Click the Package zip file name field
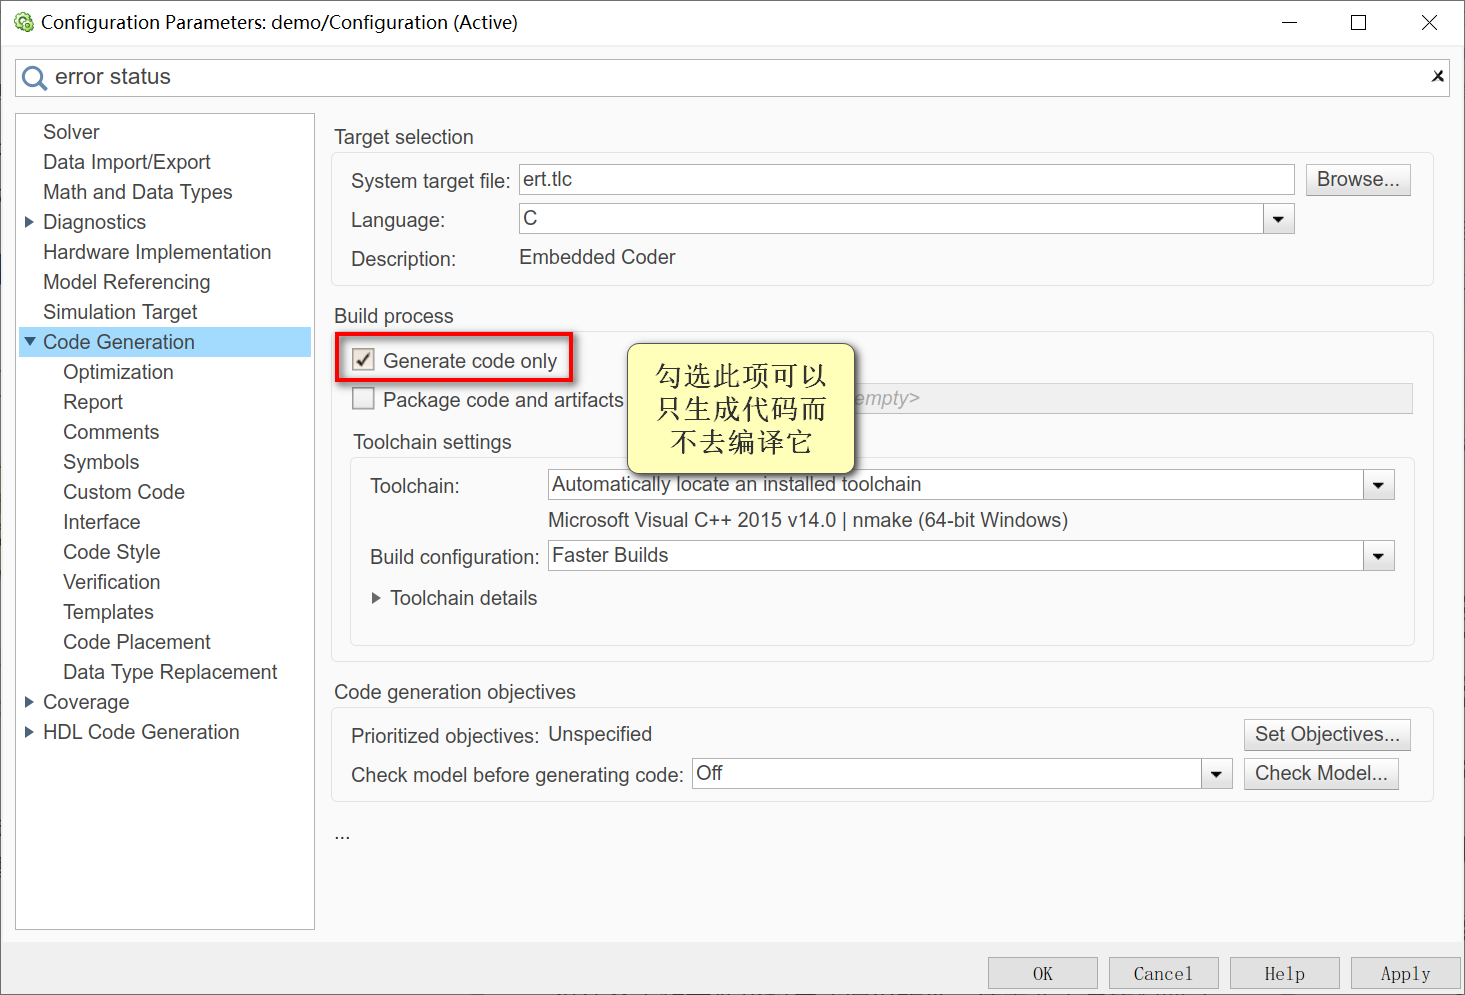This screenshot has height=995, width=1465. 1133,398
